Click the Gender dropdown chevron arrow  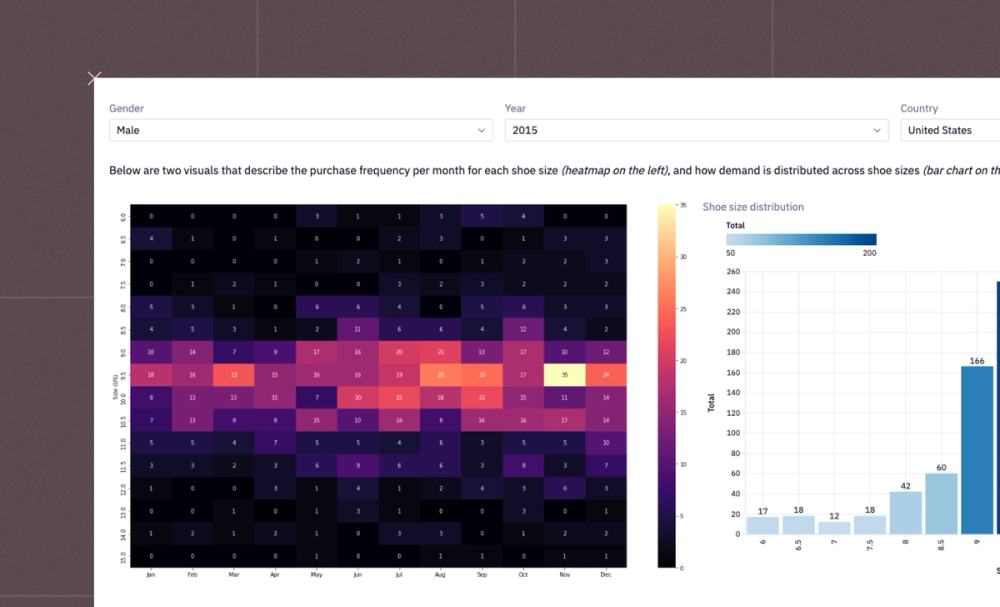pos(482,130)
